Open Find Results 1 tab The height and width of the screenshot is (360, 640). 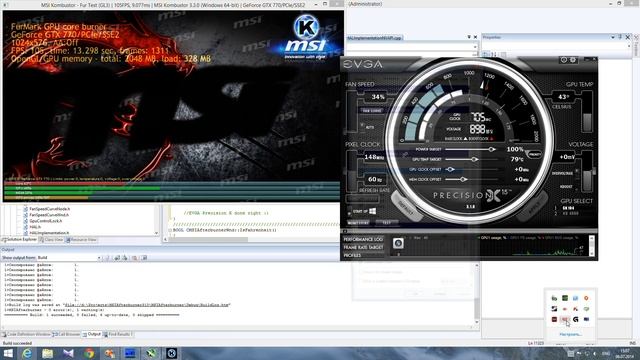(x=118, y=334)
